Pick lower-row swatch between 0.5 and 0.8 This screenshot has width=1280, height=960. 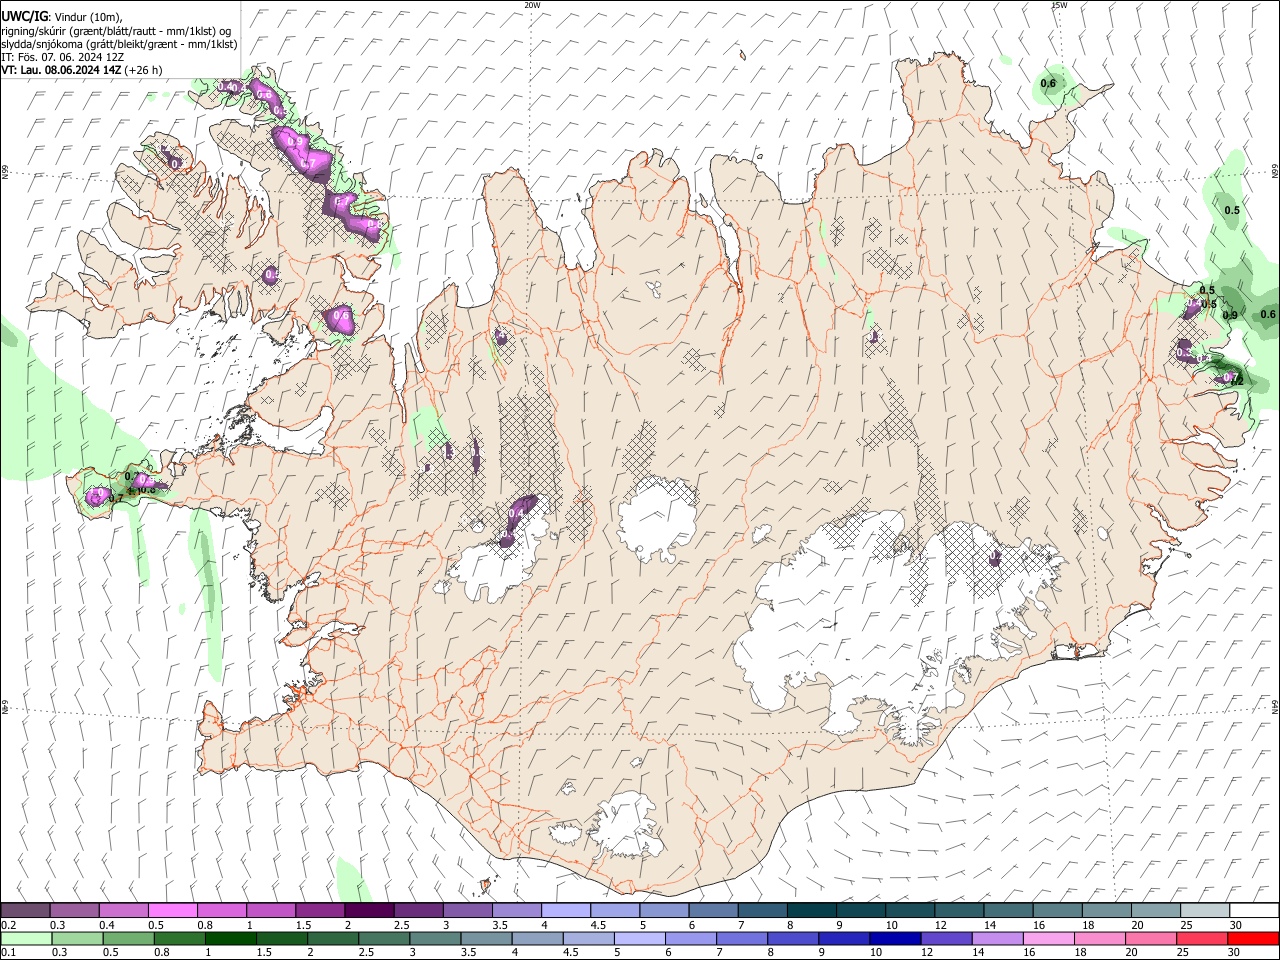click(x=128, y=938)
